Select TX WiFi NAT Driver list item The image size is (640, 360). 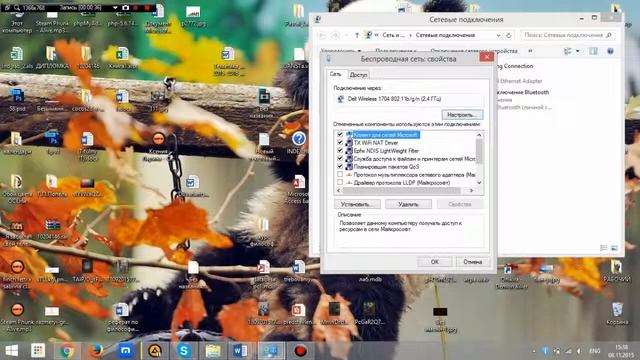(376, 142)
